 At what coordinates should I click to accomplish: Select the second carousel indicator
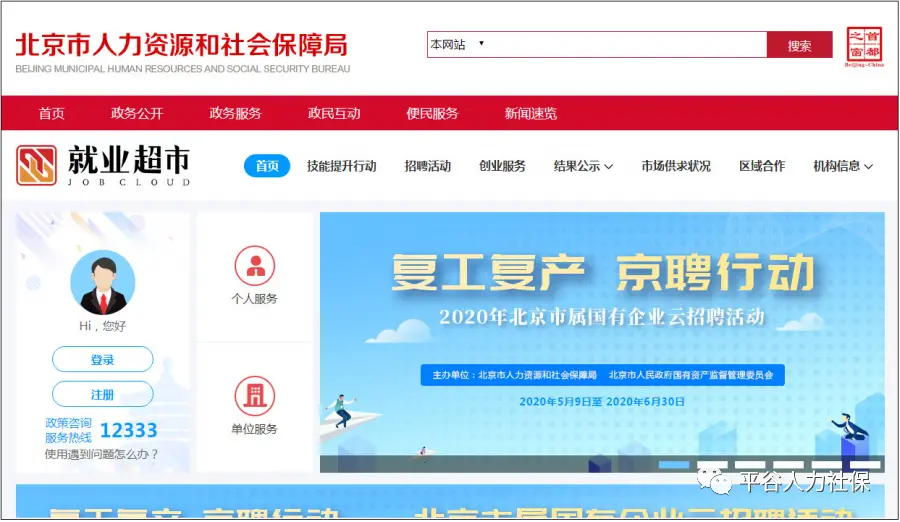[x=712, y=464]
